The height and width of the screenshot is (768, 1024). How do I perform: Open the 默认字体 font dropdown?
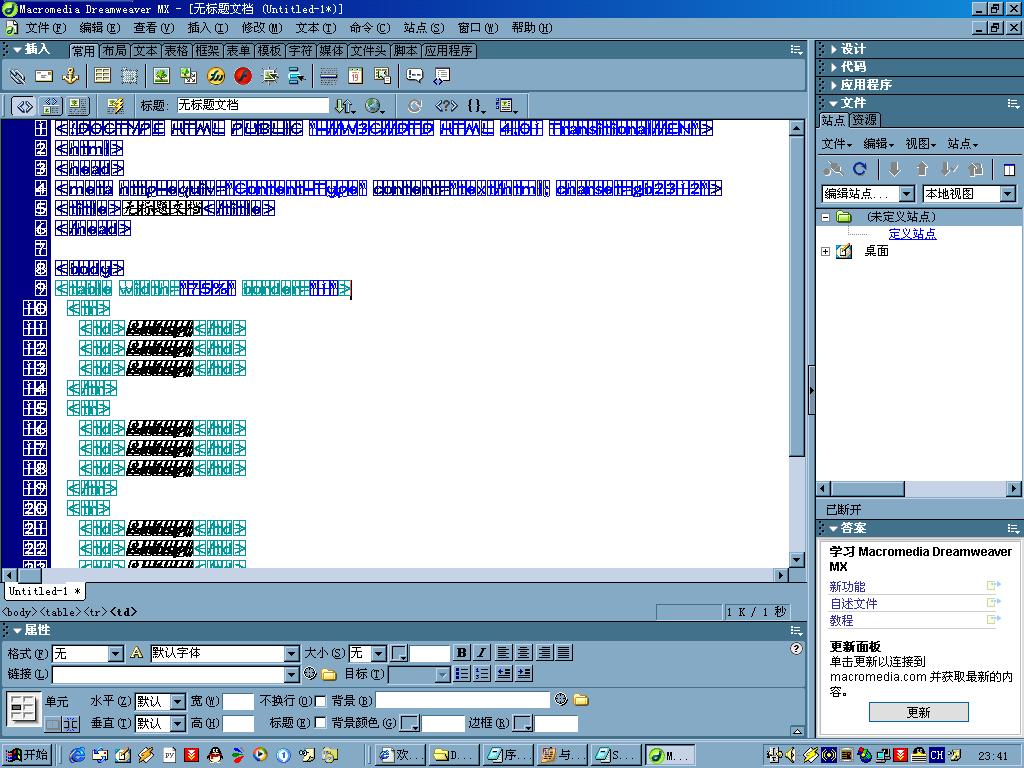(x=291, y=654)
